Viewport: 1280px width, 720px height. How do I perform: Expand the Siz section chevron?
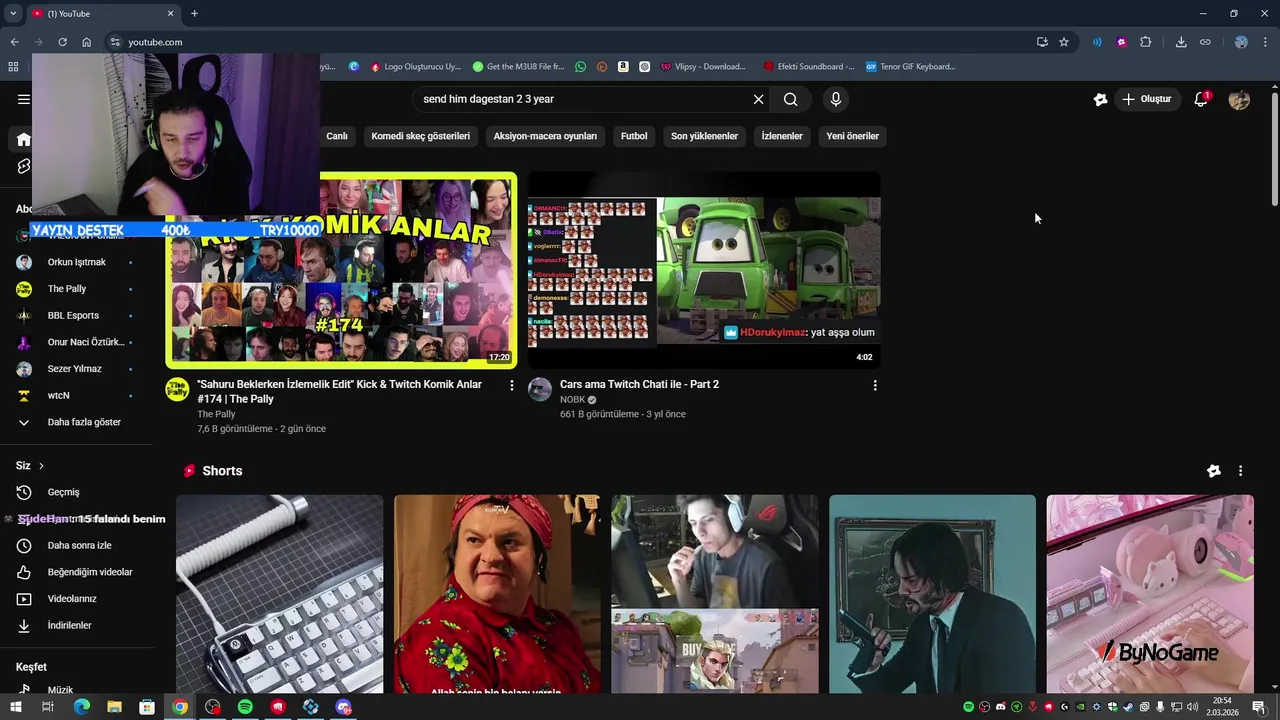point(41,466)
